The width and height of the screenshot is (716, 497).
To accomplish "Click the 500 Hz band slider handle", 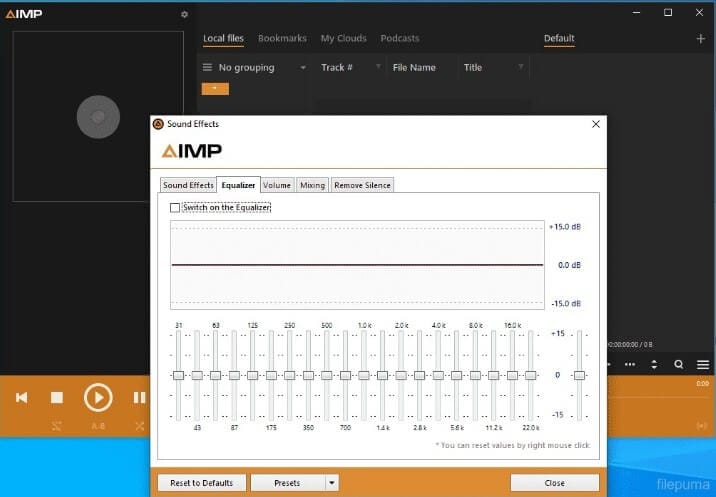I will pyautogui.click(x=326, y=375).
